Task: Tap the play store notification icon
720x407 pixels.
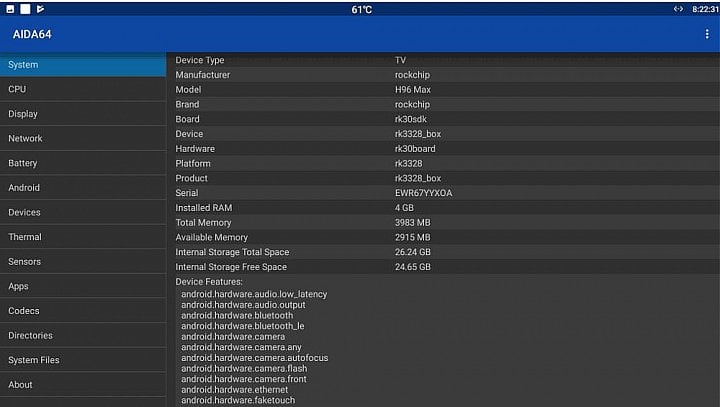Action: (40, 9)
